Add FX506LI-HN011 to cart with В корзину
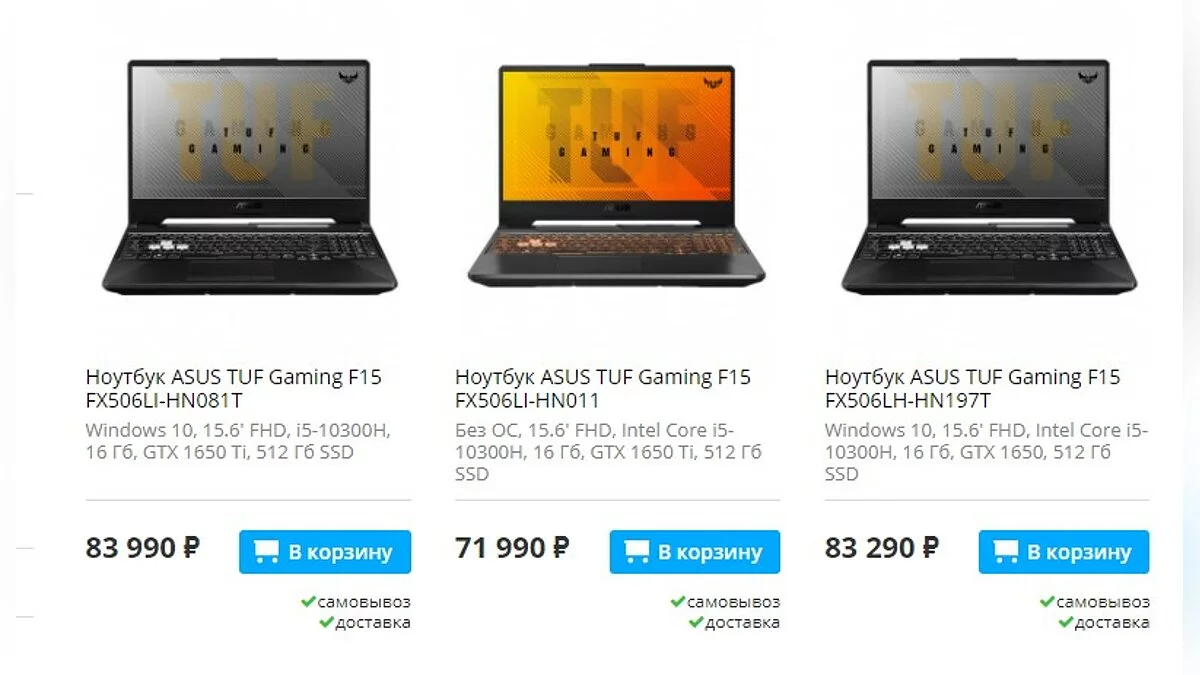1200x675 pixels. tap(695, 552)
